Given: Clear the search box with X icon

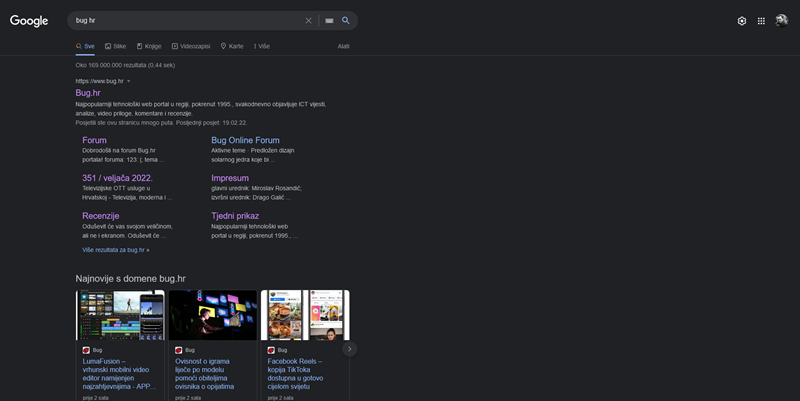Looking at the screenshot, I should 308,20.
